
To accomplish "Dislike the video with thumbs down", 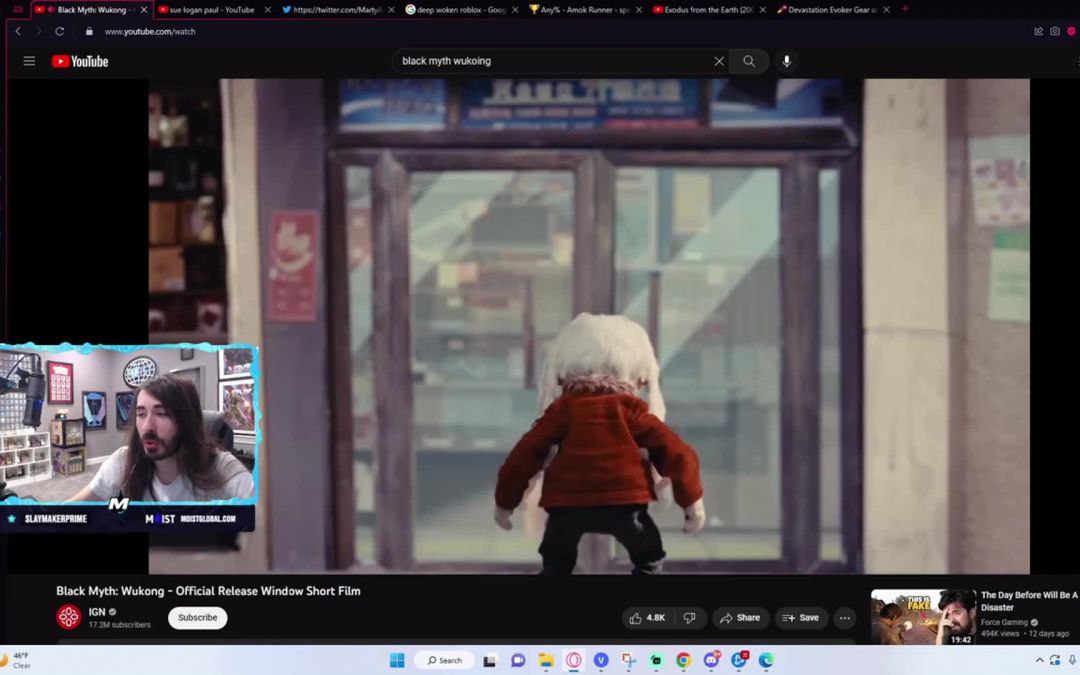I will pyautogui.click(x=689, y=618).
